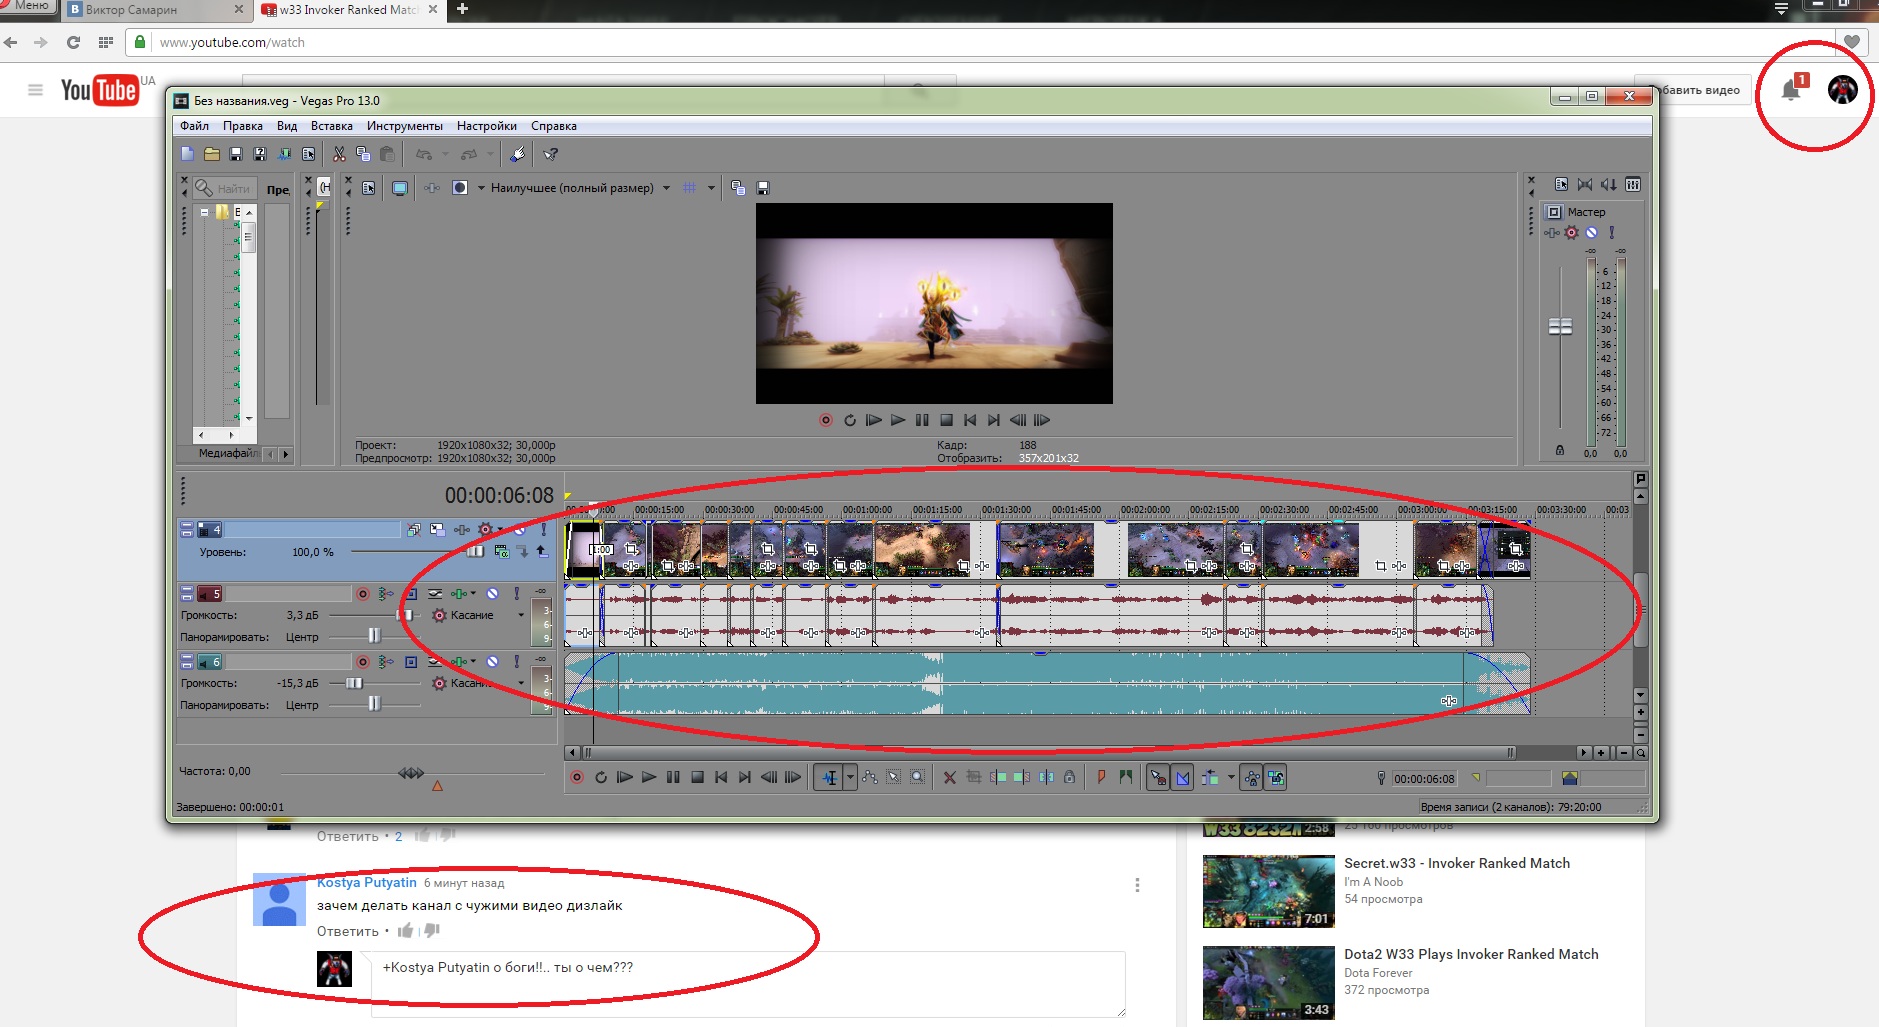Toggle Ignore Event Grouping button
Image resolution: width=1879 pixels, height=1027 pixels.
(1276, 777)
